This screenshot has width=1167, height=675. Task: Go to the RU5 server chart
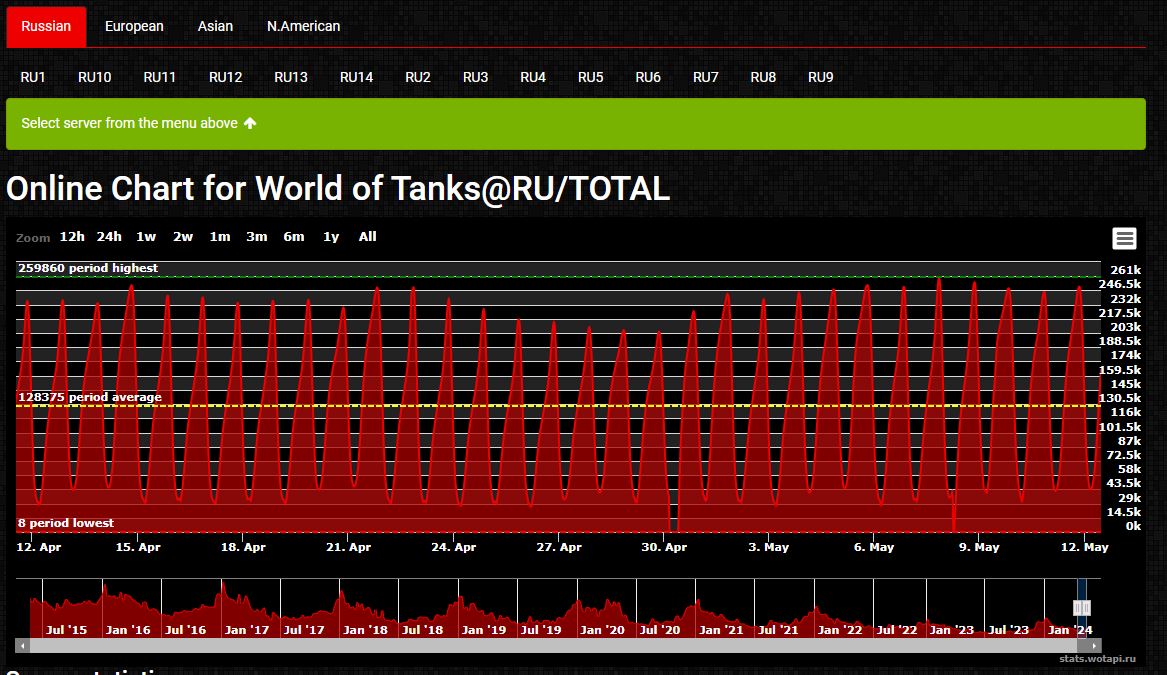(x=591, y=77)
